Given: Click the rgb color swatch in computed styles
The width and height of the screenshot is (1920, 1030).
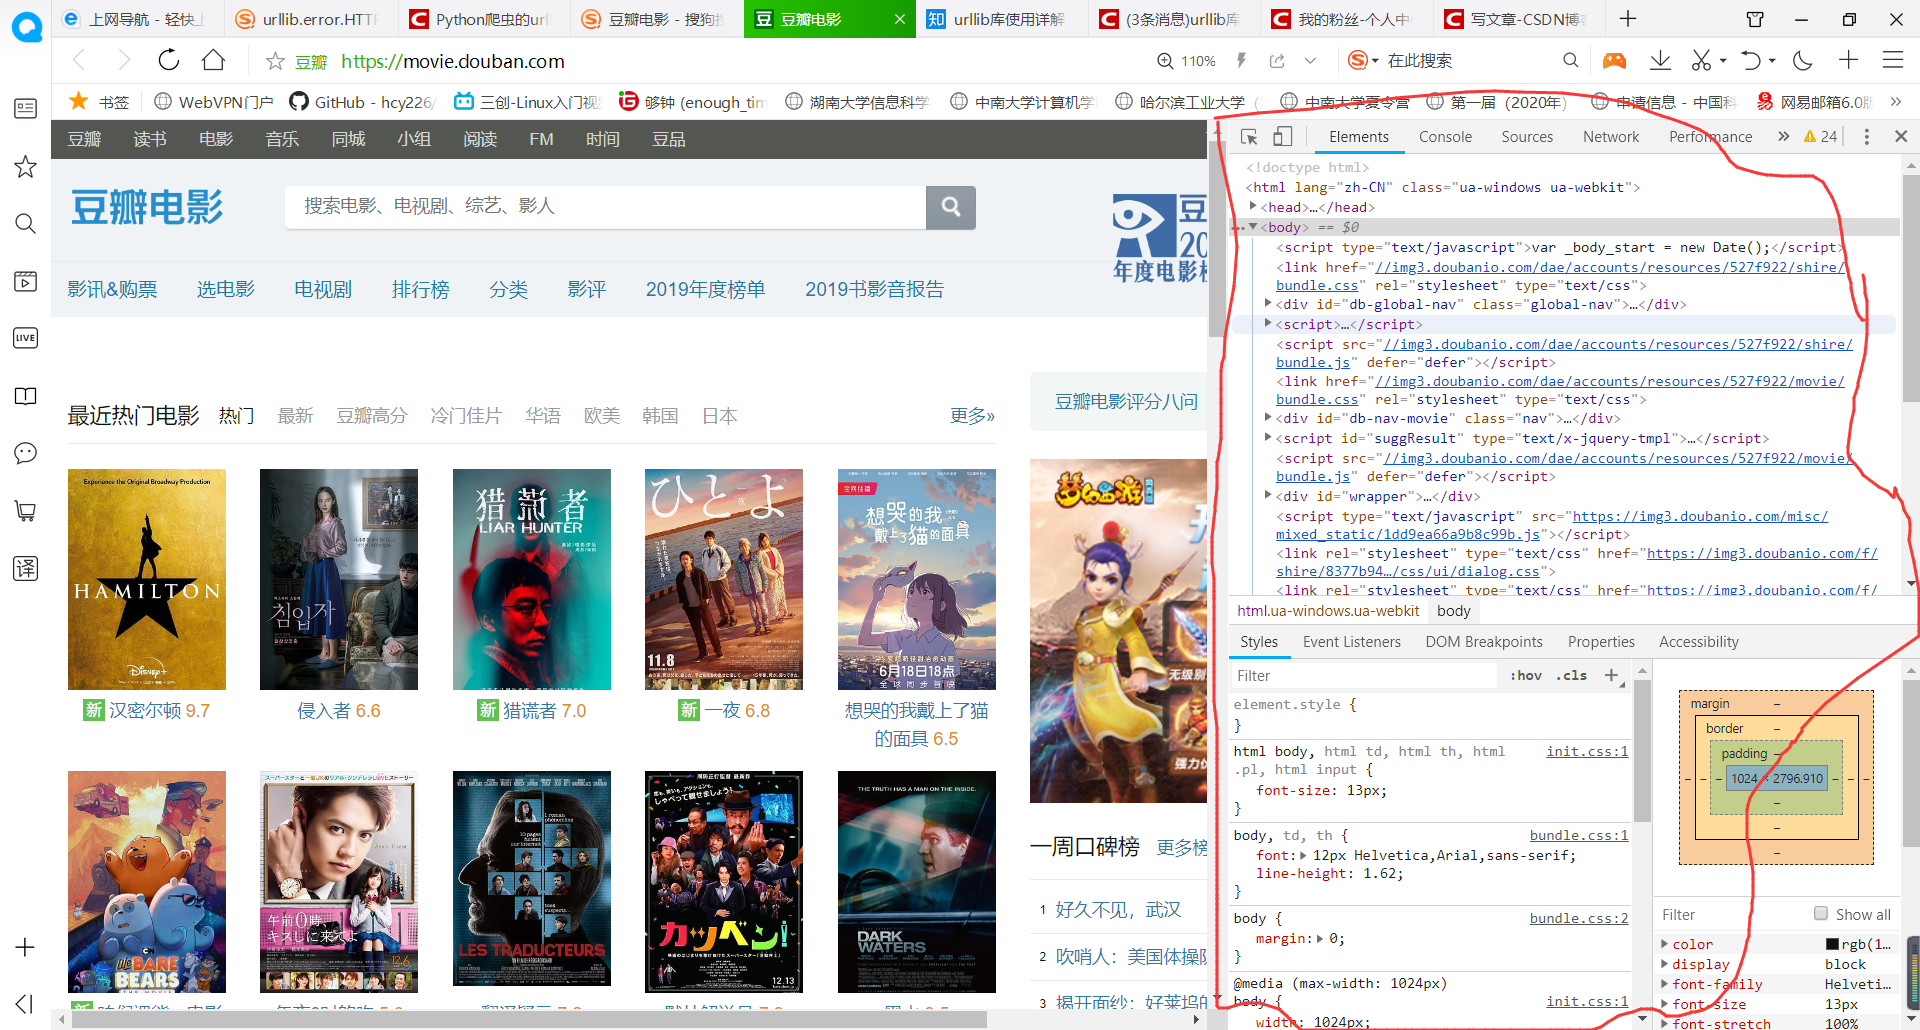Looking at the screenshot, I should click(x=1832, y=944).
